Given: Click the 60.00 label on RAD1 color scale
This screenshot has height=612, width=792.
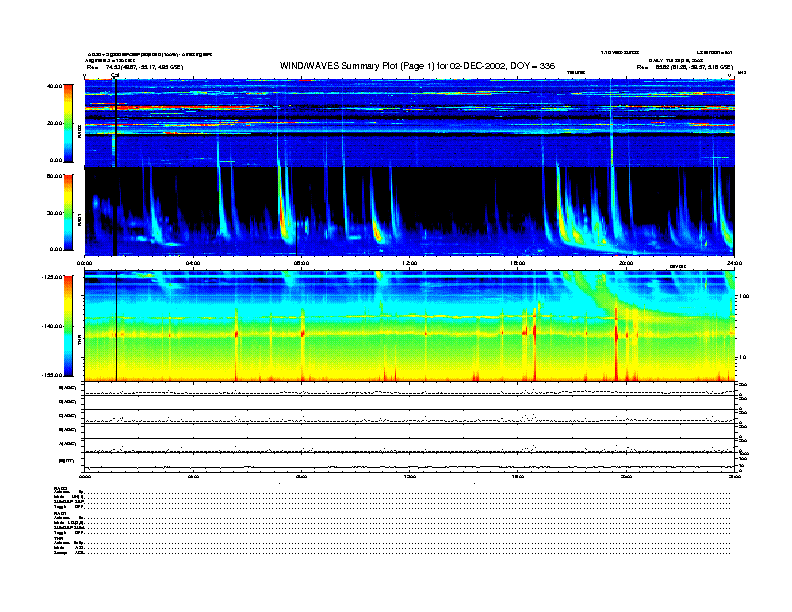Looking at the screenshot, I should 54,176.
